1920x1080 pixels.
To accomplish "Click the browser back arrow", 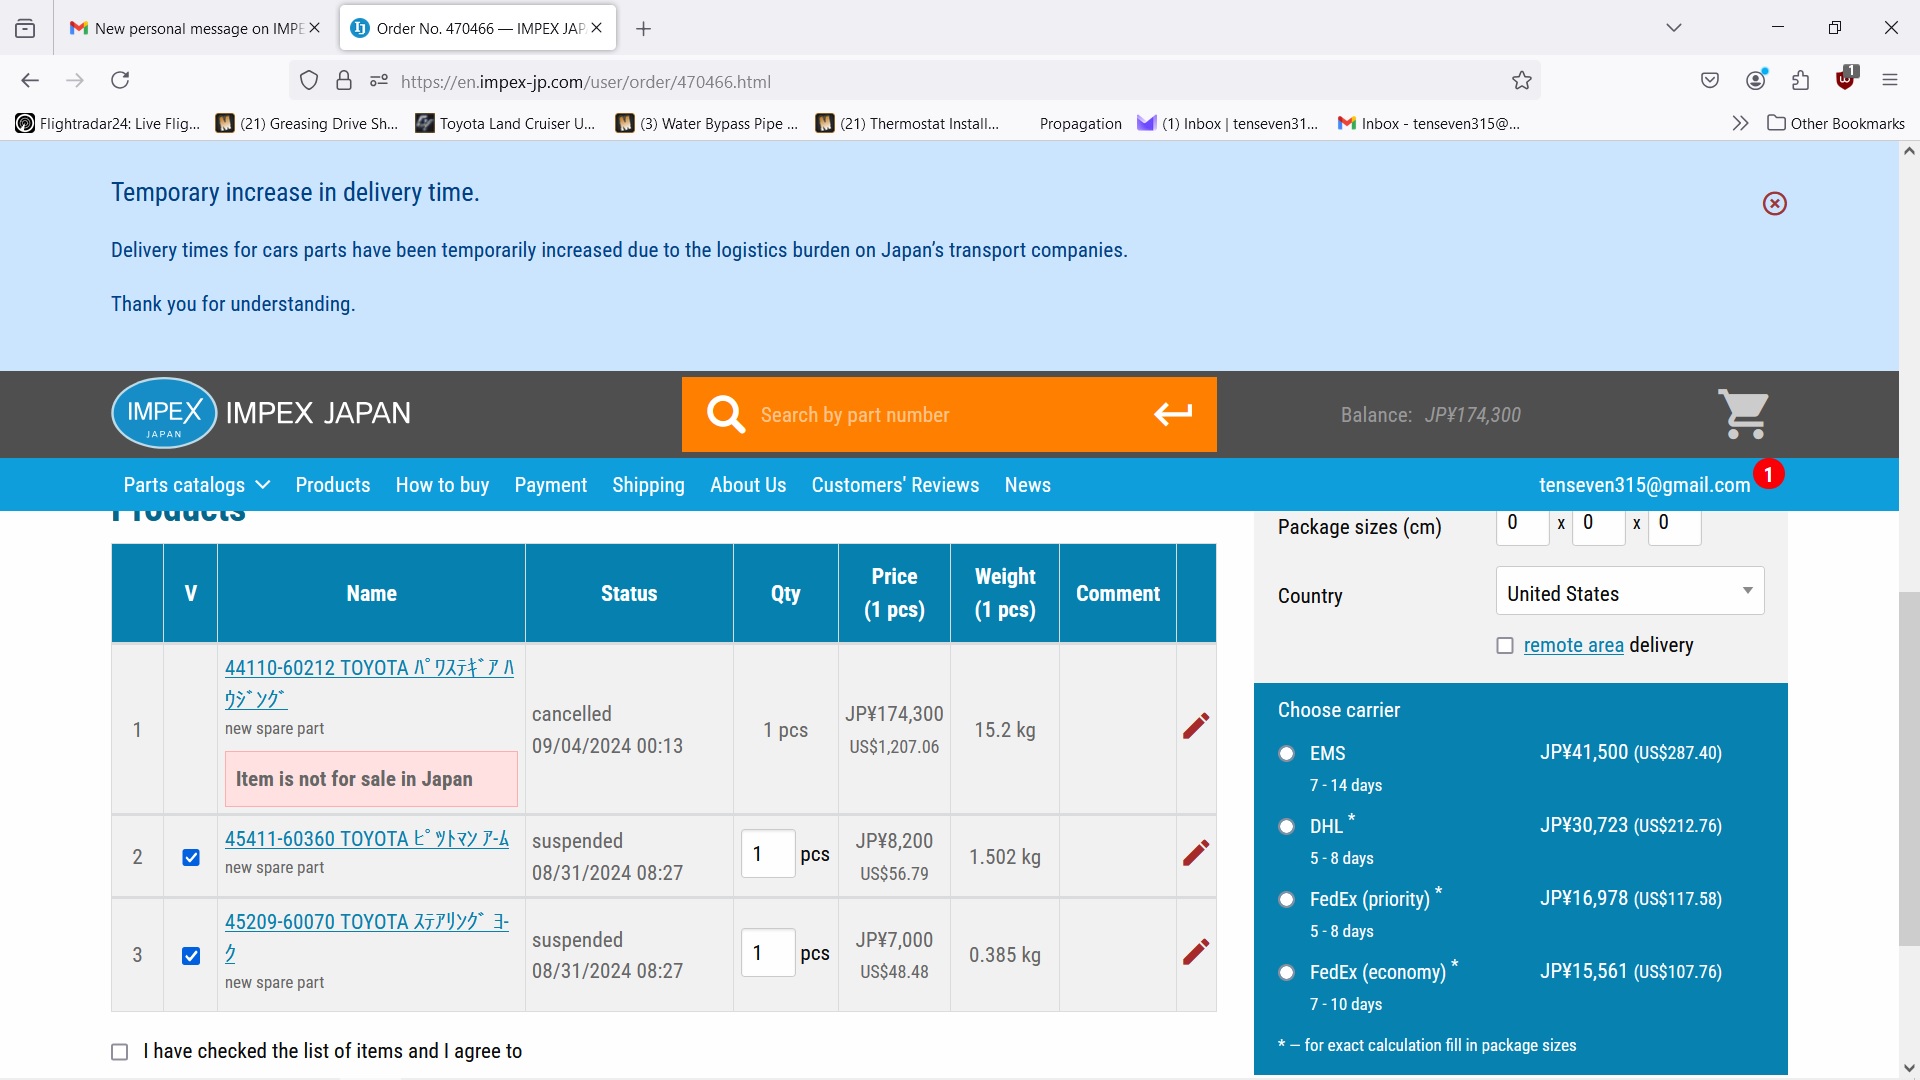I will click(30, 81).
